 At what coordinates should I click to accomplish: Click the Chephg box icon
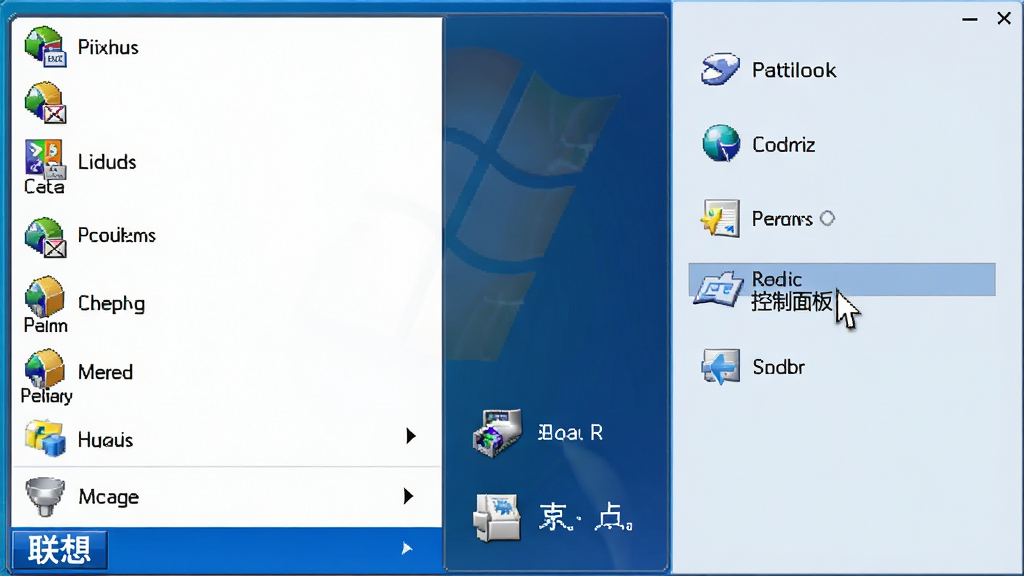44,297
